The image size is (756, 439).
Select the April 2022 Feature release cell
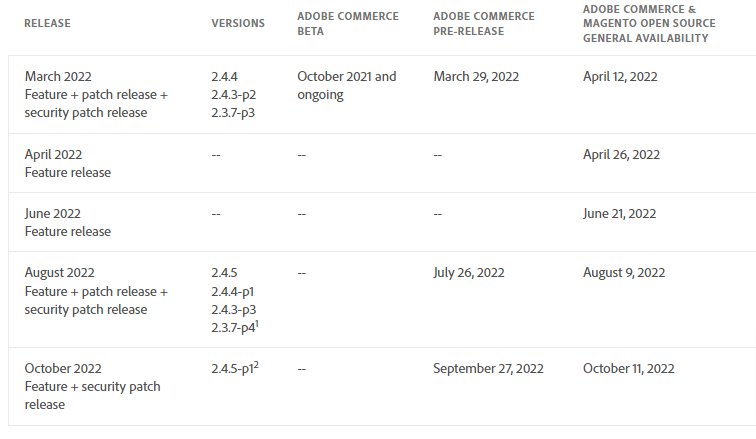pyautogui.click(x=68, y=163)
